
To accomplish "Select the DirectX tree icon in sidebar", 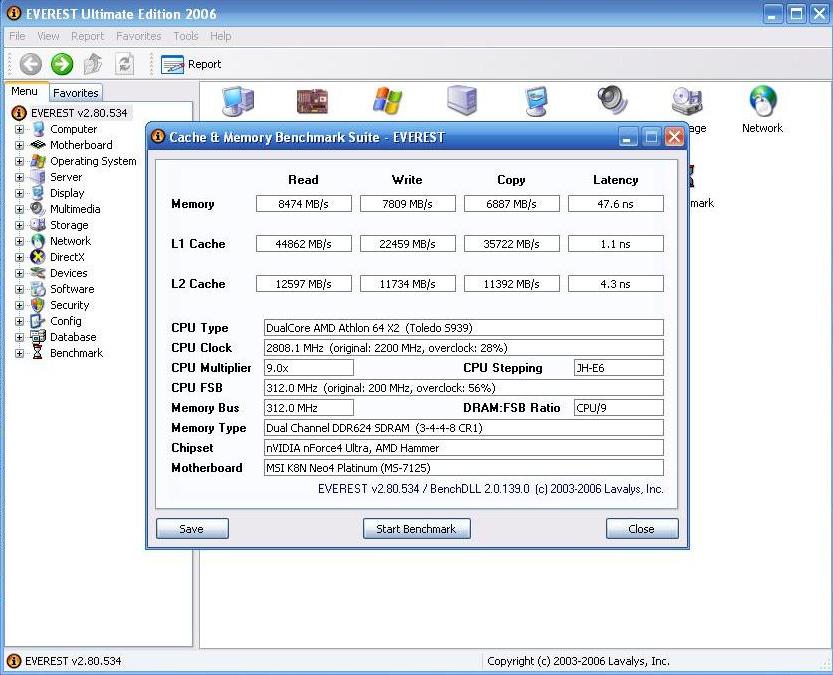I will click(38, 257).
